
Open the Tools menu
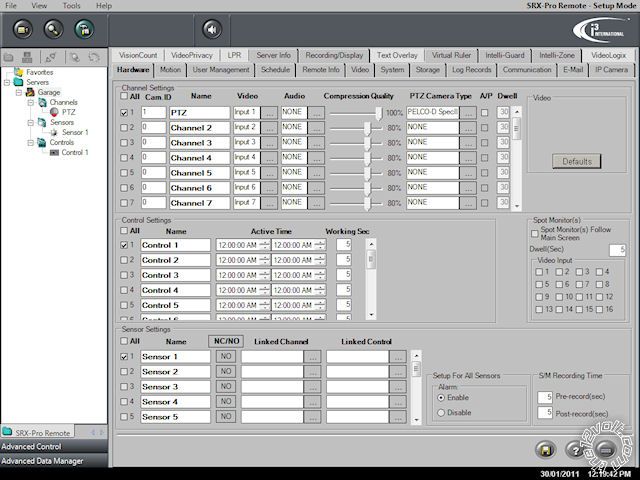[71, 6]
